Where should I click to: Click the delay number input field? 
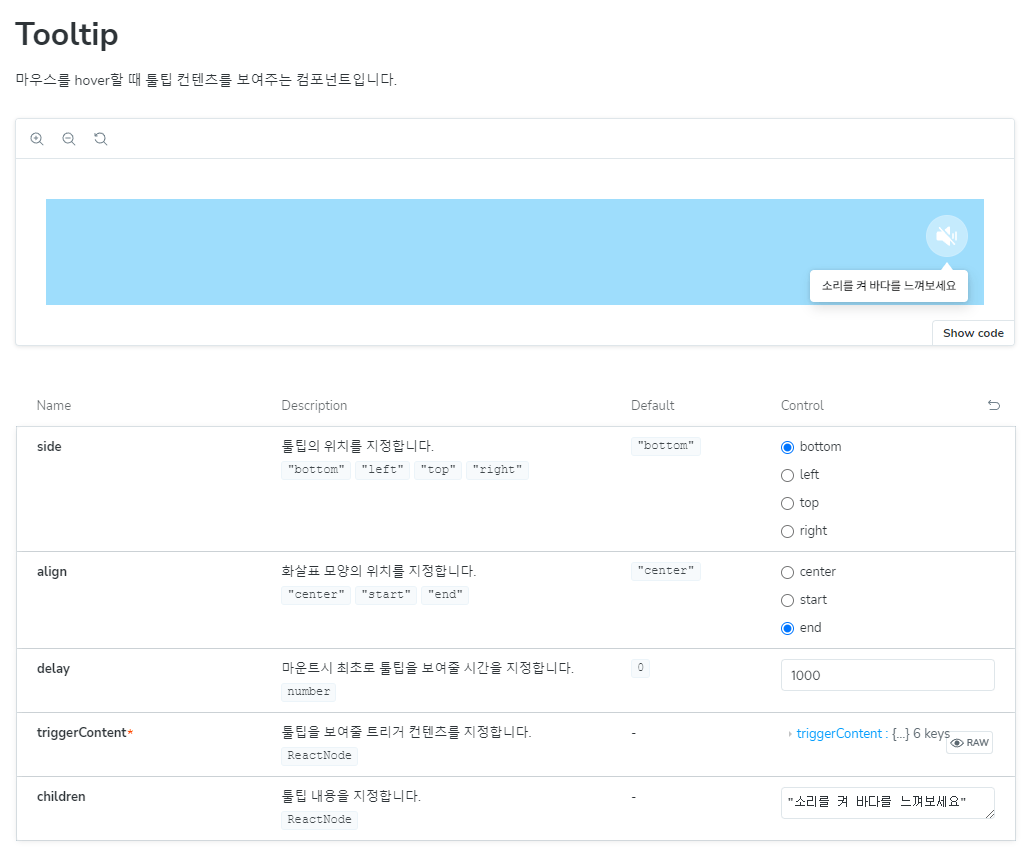[887, 675]
